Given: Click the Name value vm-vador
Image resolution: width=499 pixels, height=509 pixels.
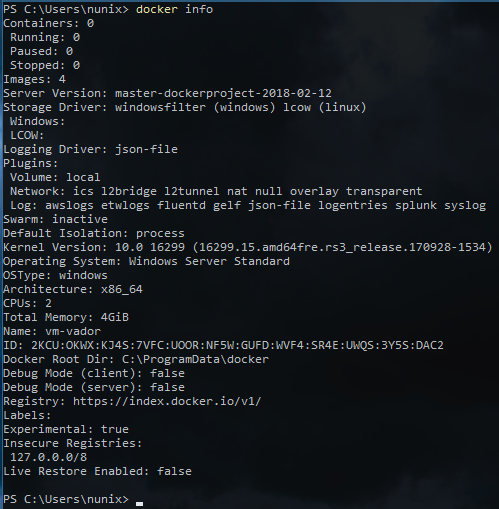Looking at the screenshot, I should click(x=73, y=331).
